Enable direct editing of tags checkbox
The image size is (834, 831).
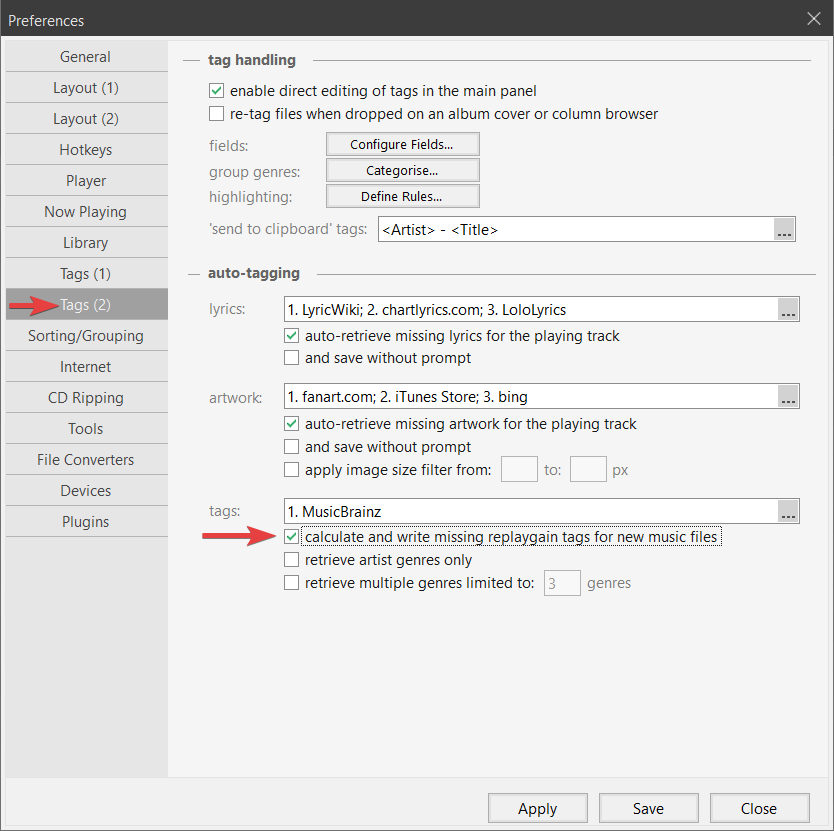(x=216, y=91)
